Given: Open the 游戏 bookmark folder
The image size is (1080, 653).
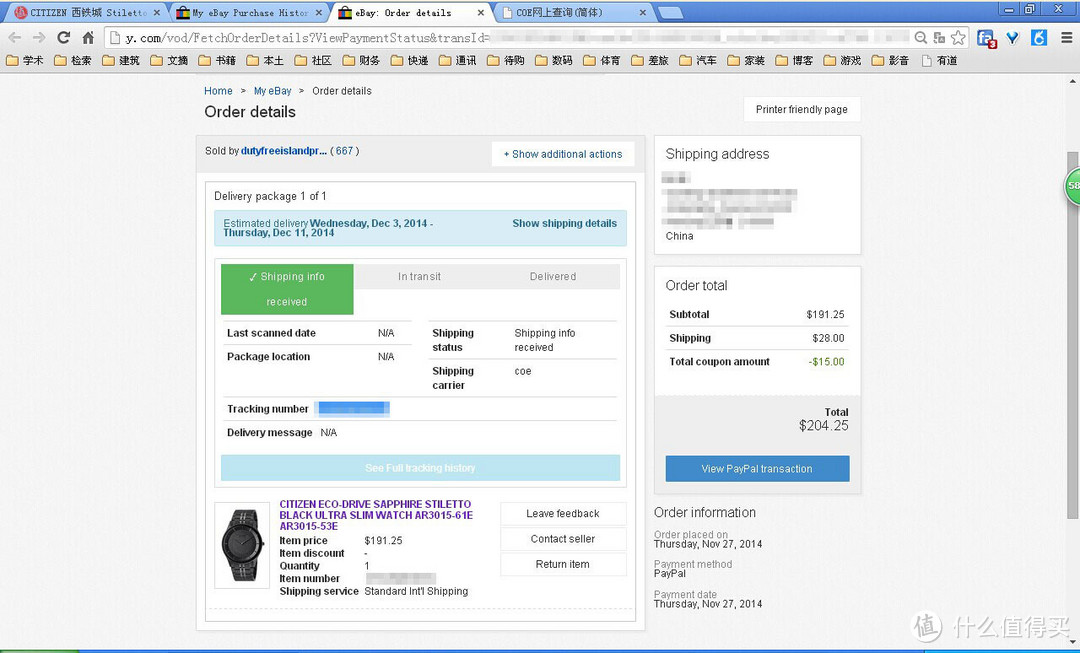Looking at the screenshot, I should [843, 61].
